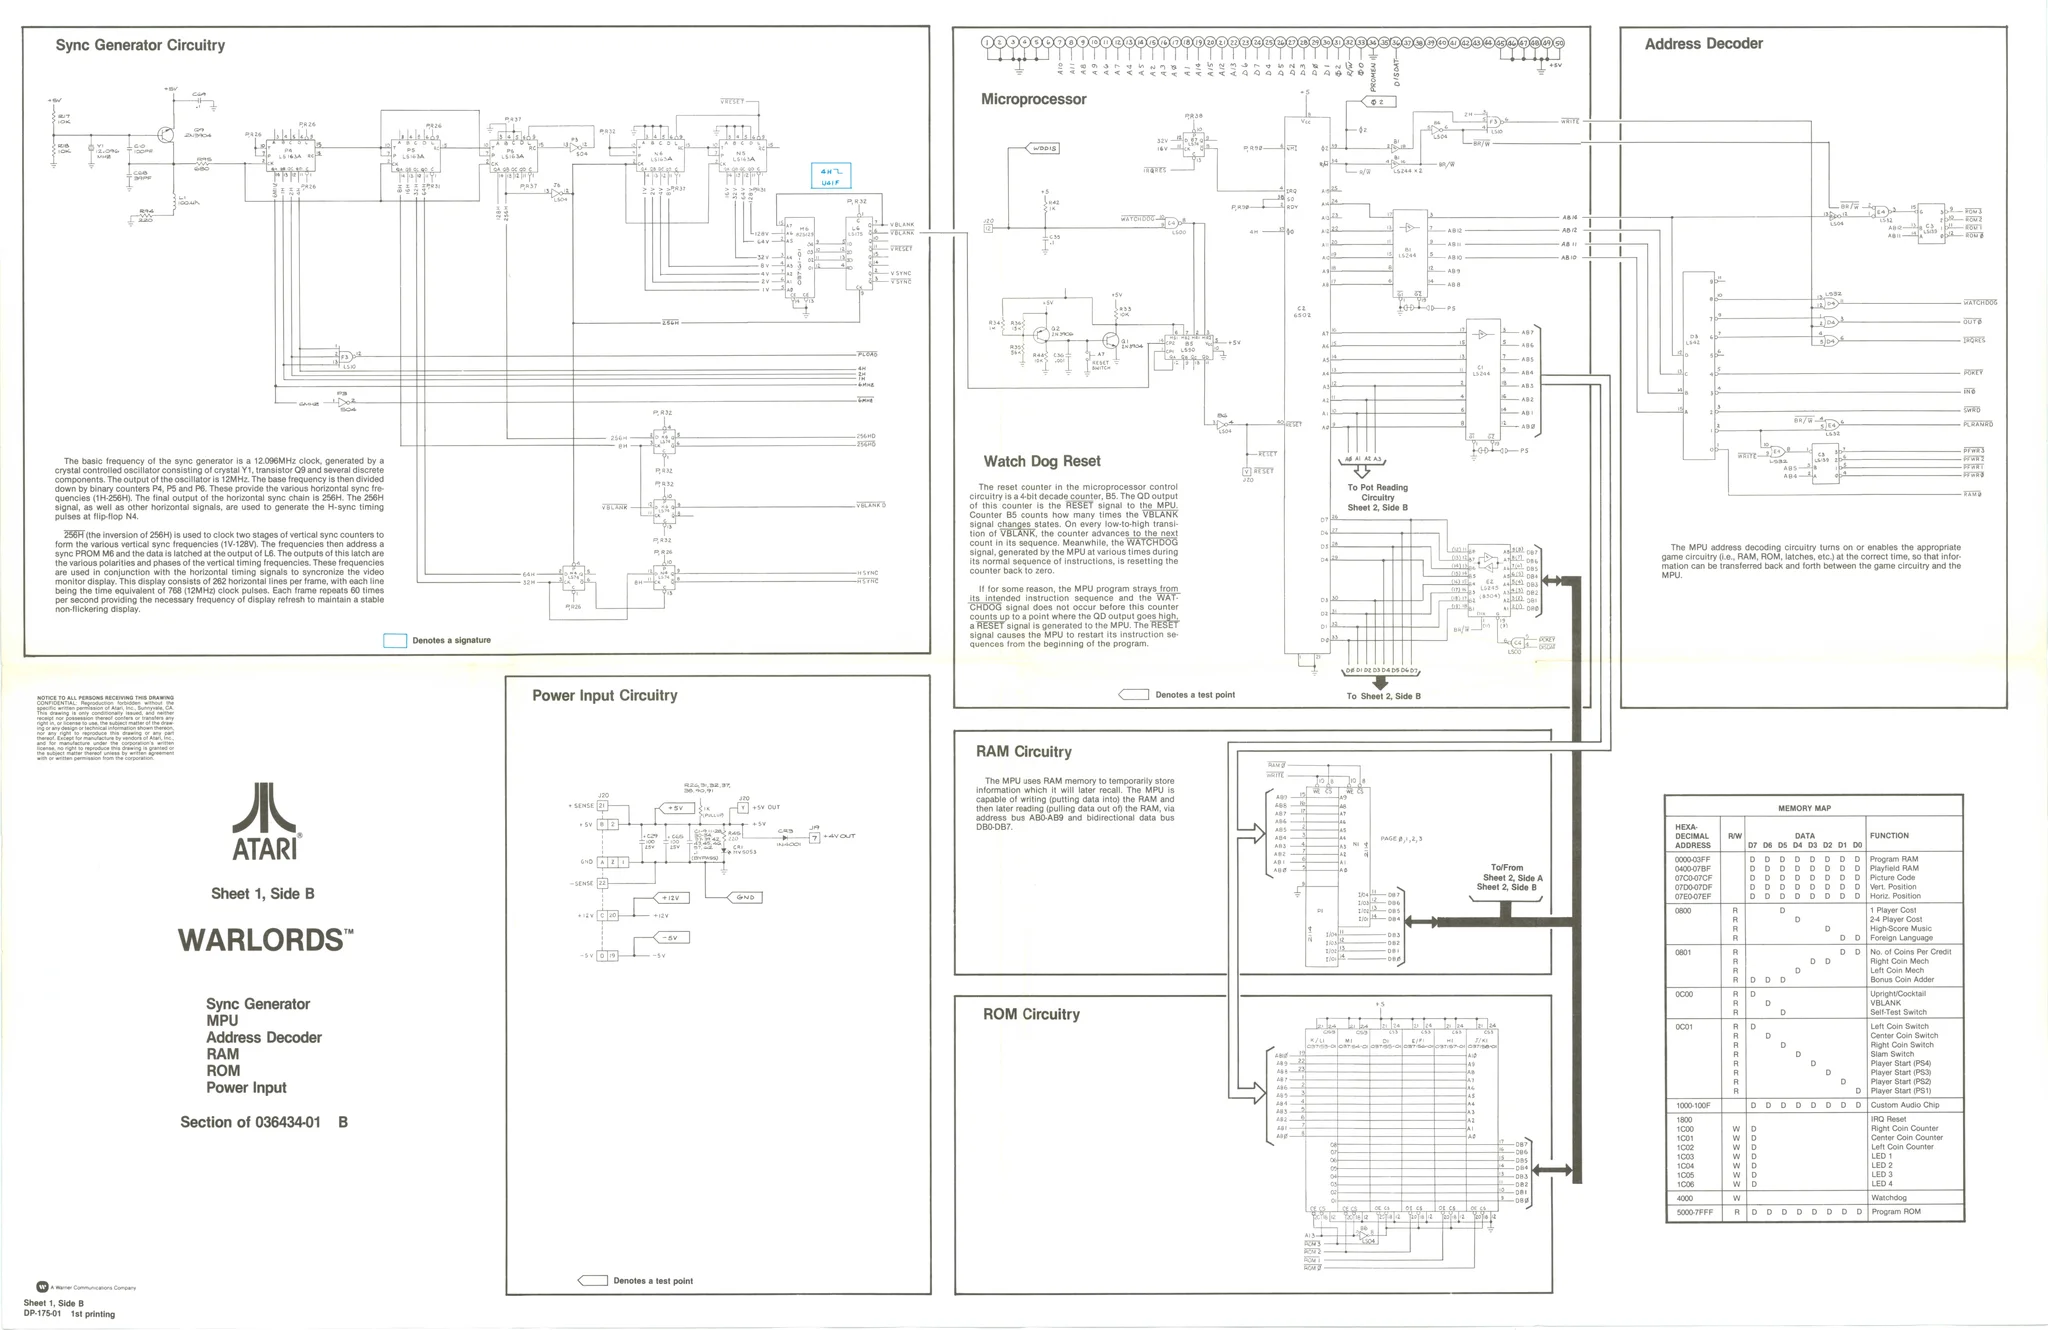Click "LED 4" function entry
Viewport: 2048px width, 1330px height.
point(1882,1184)
